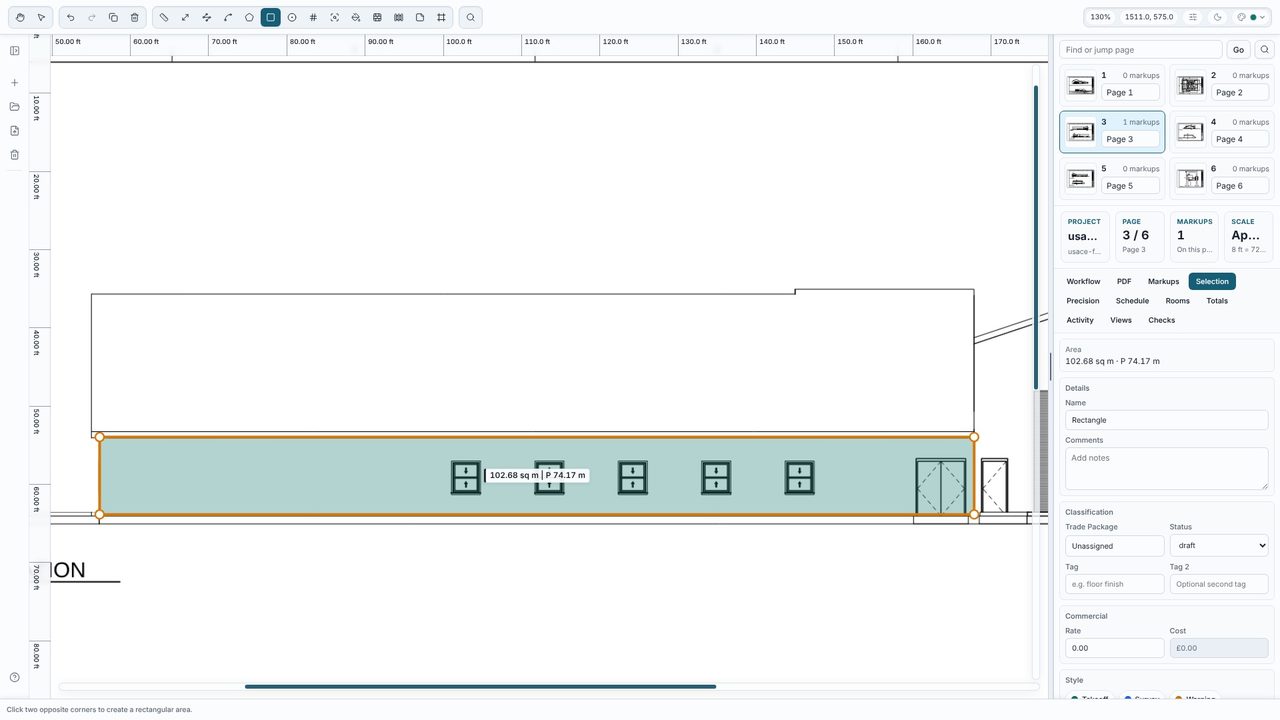
Task: Click the Tag input field
Action: [1115, 584]
